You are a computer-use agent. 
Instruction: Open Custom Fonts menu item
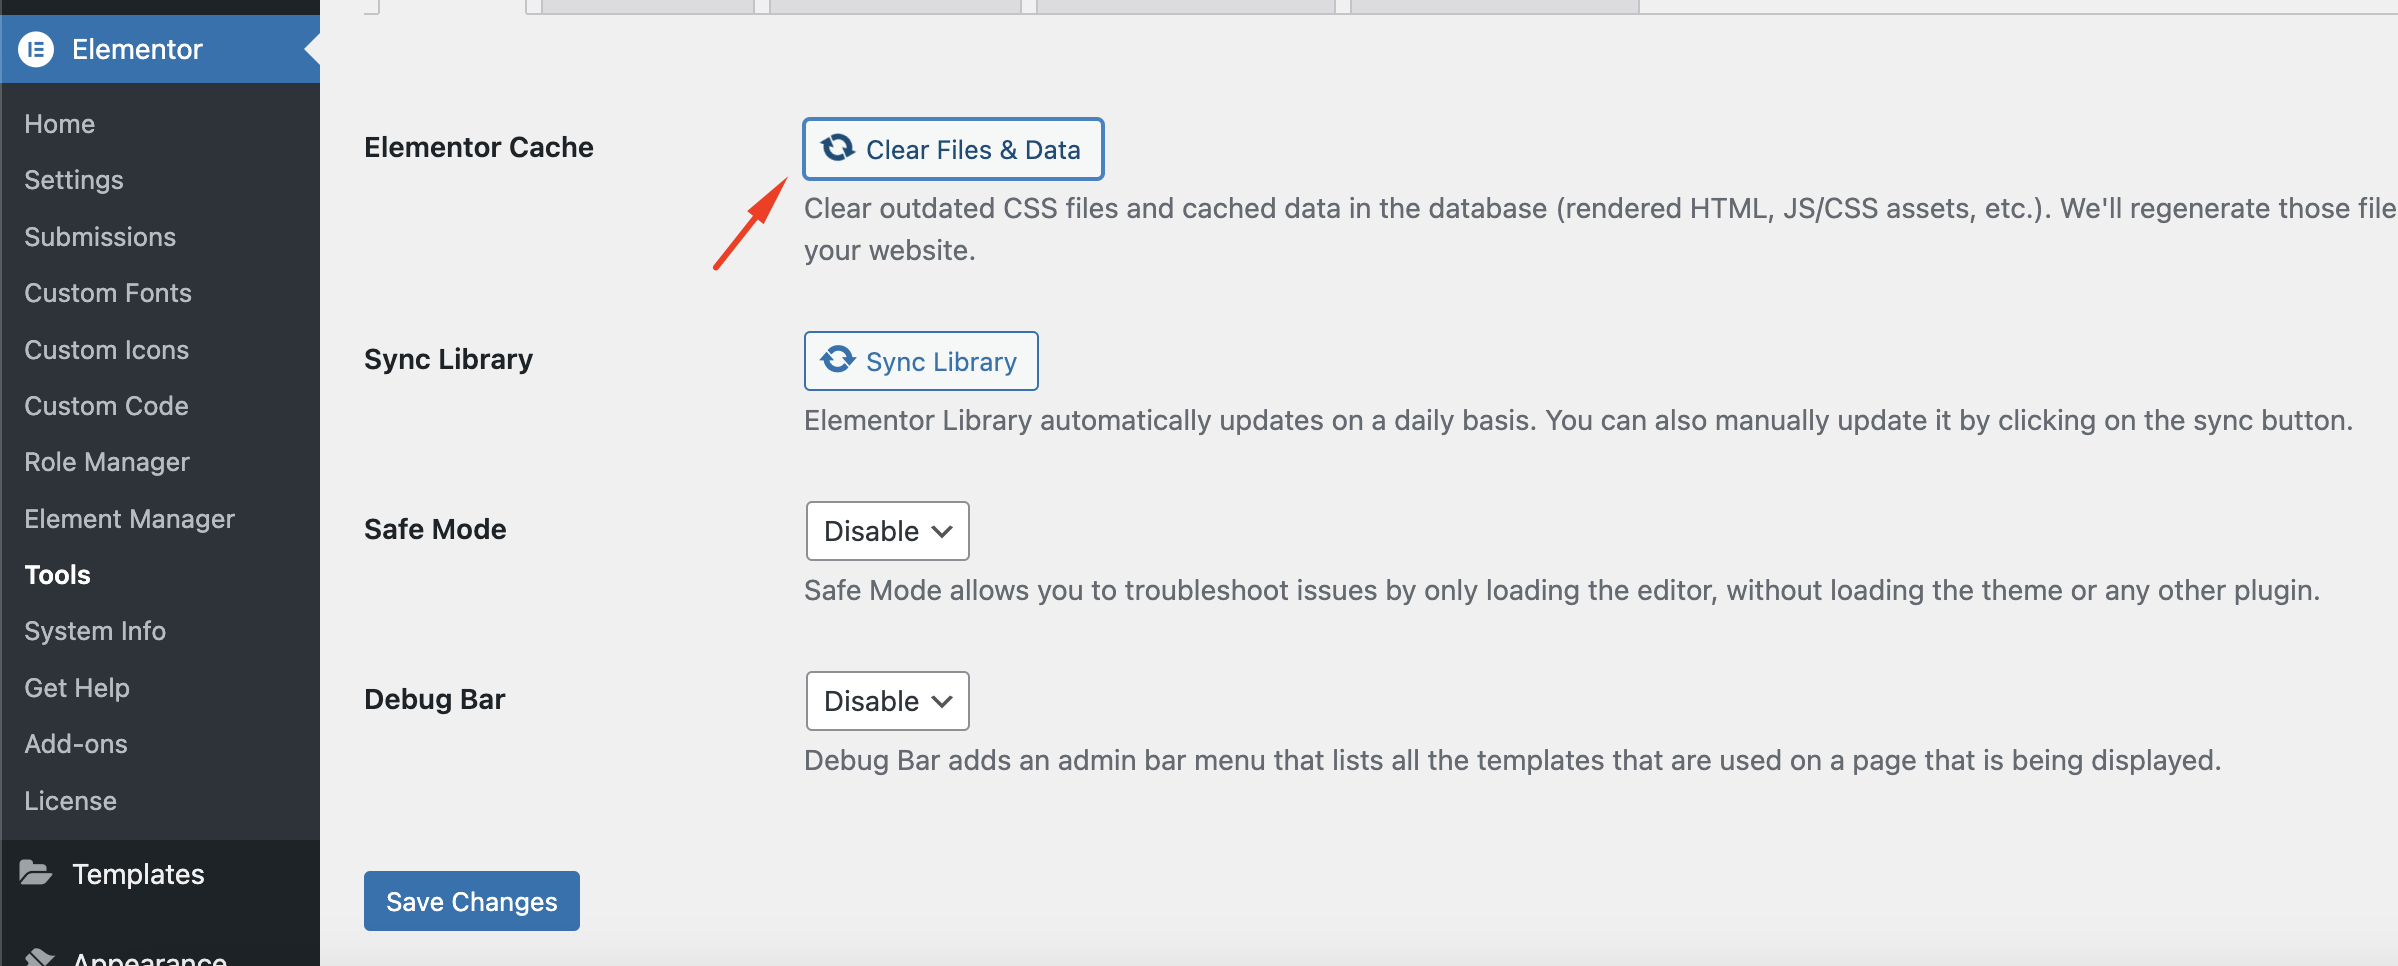click(108, 293)
